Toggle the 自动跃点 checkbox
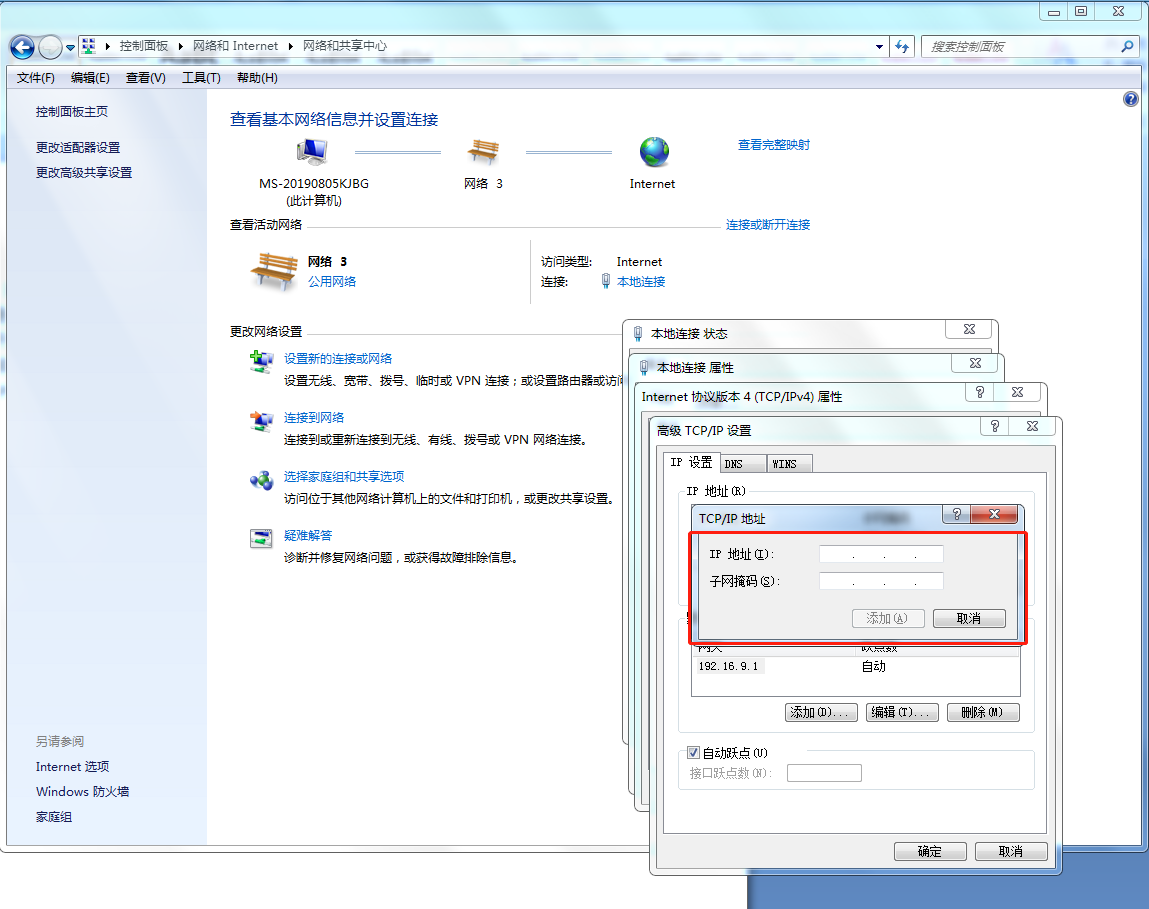This screenshot has width=1149, height=909. tap(694, 753)
